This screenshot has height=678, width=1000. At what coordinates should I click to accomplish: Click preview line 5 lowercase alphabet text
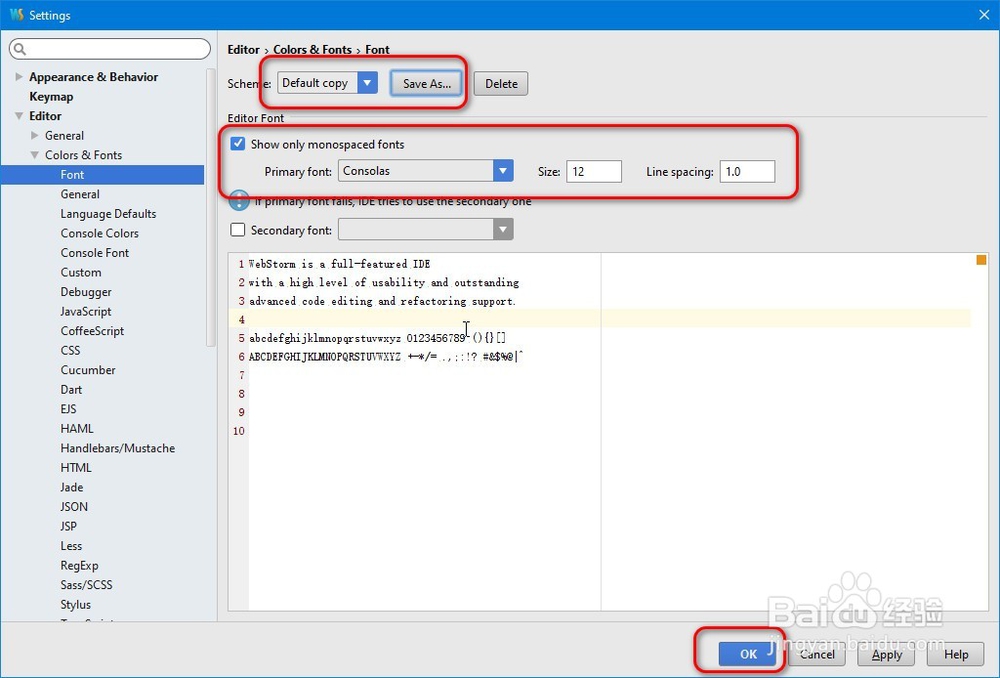coord(325,337)
